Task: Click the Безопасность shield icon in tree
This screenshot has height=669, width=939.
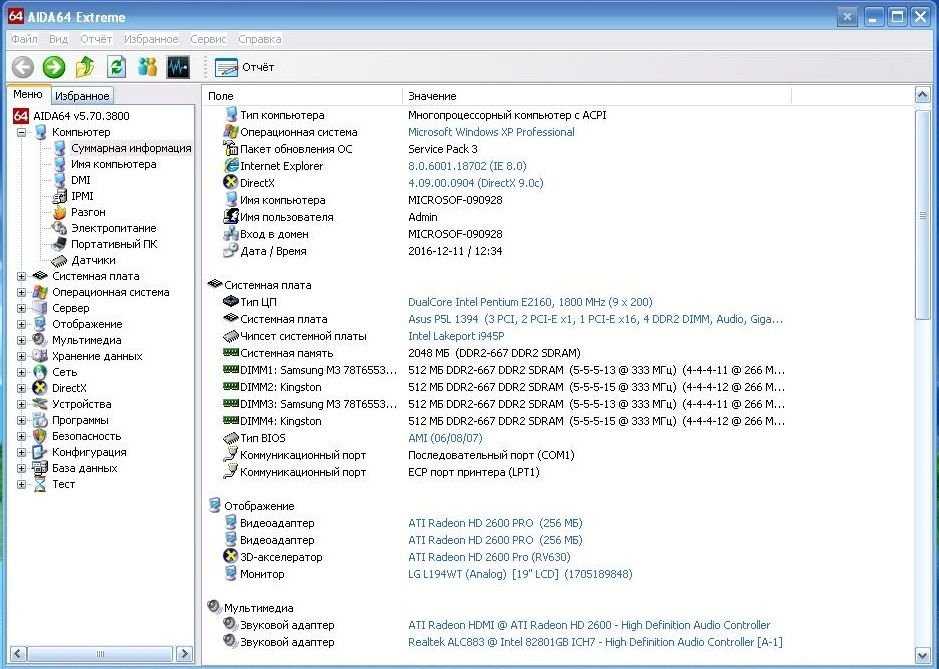Action: (x=40, y=436)
